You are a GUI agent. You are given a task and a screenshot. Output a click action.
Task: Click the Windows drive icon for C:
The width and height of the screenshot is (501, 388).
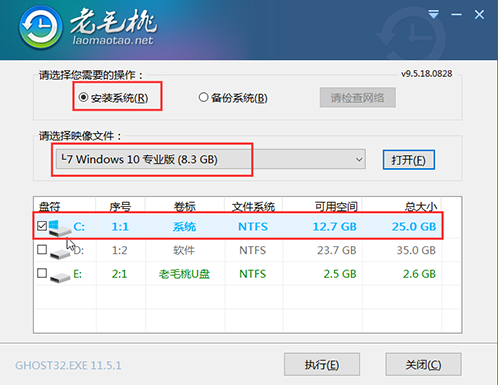point(60,227)
